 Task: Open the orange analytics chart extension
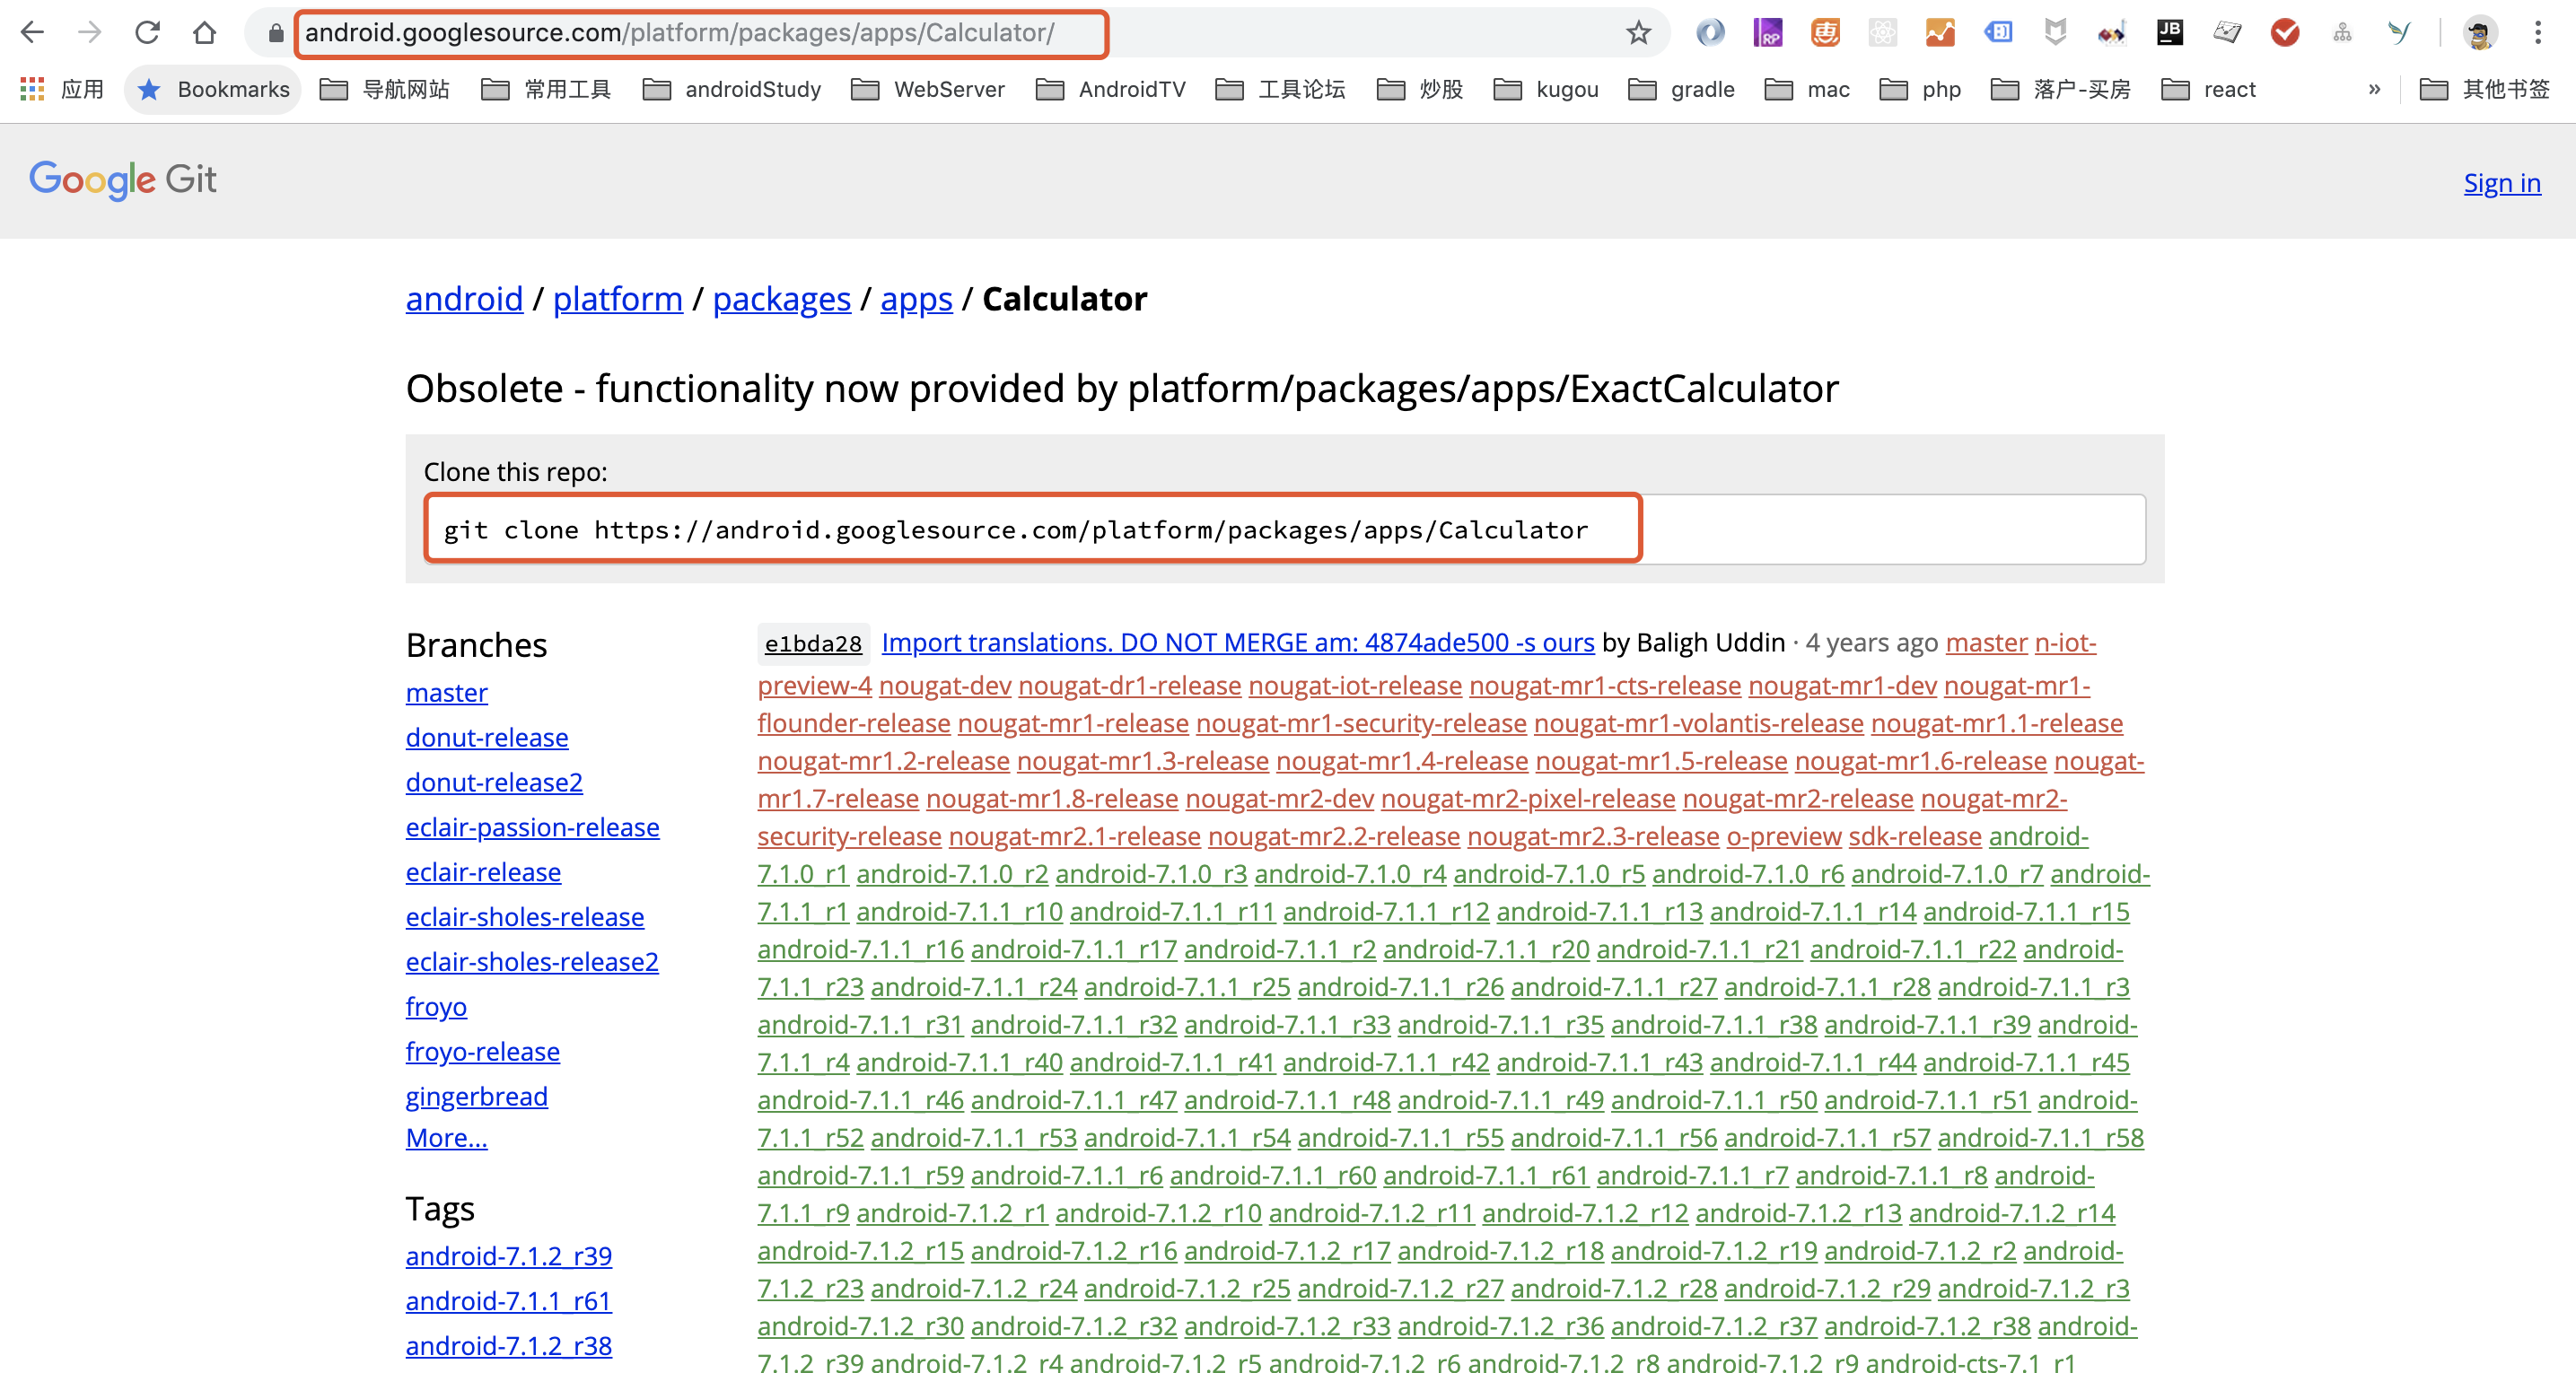click(x=1940, y=33)
